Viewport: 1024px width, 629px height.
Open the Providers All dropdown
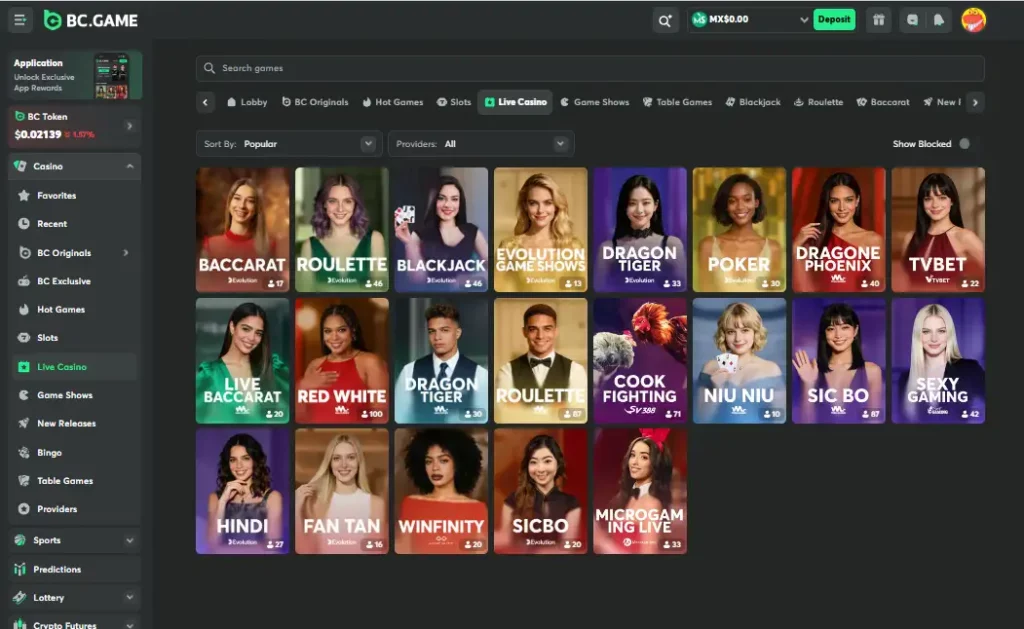[x=481, y=144]
